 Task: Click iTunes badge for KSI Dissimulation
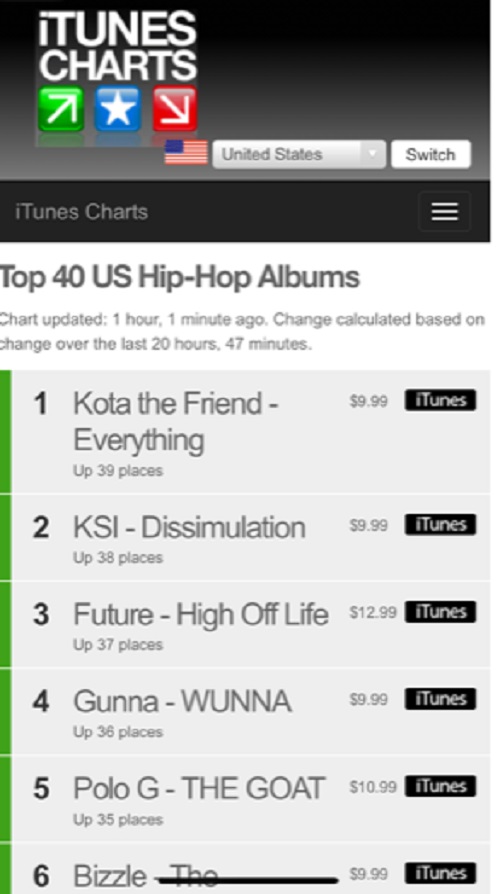(440, 525)
